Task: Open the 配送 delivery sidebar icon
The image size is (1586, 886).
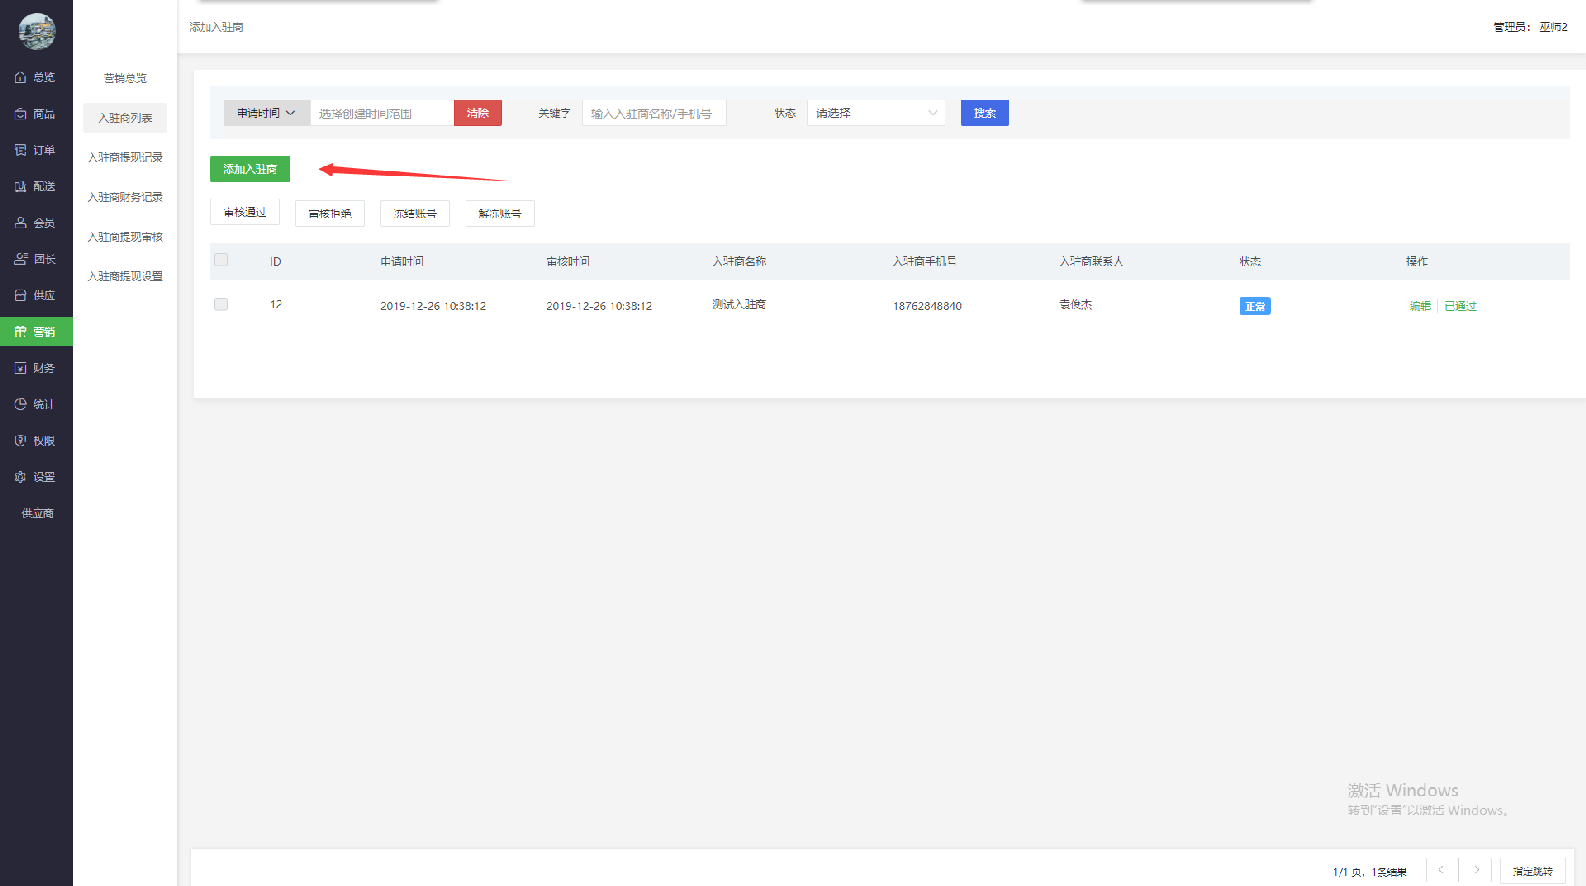Action: [x=20, y=186]
